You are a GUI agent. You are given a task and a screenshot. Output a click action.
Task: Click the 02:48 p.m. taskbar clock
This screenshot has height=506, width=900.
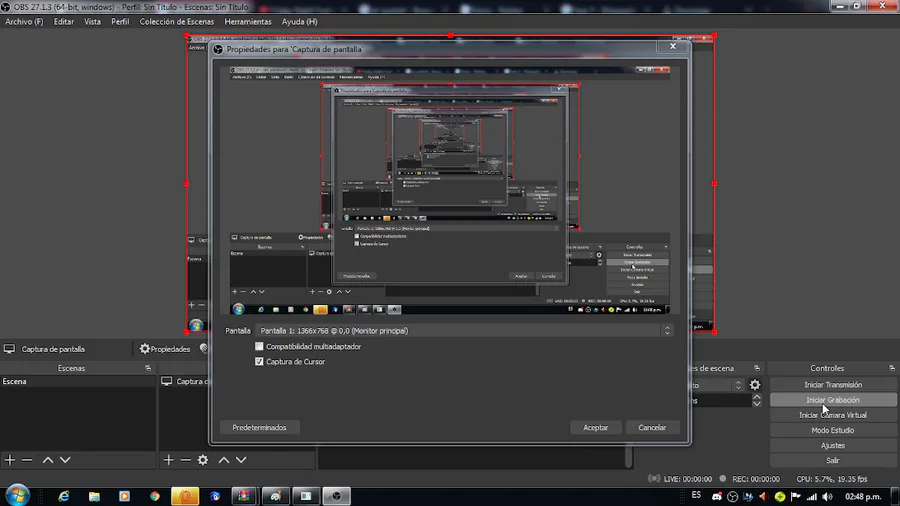coord(863,496)
